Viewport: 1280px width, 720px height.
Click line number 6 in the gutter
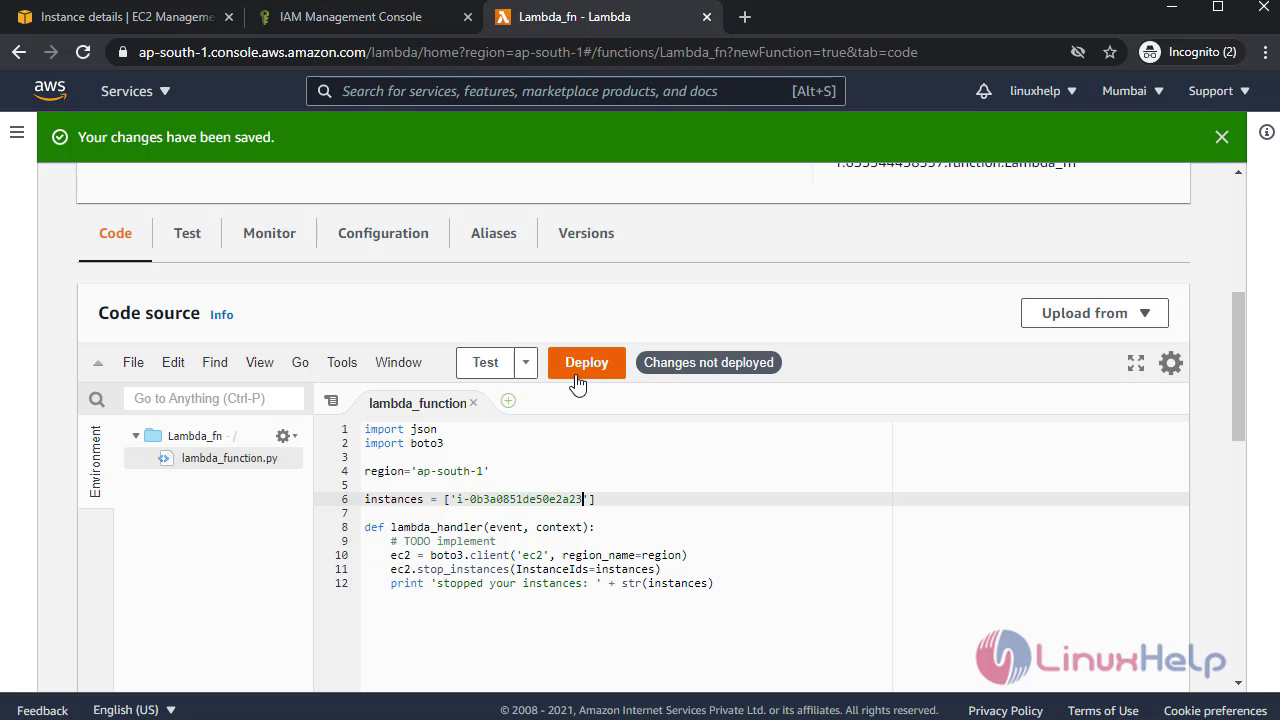344,499
